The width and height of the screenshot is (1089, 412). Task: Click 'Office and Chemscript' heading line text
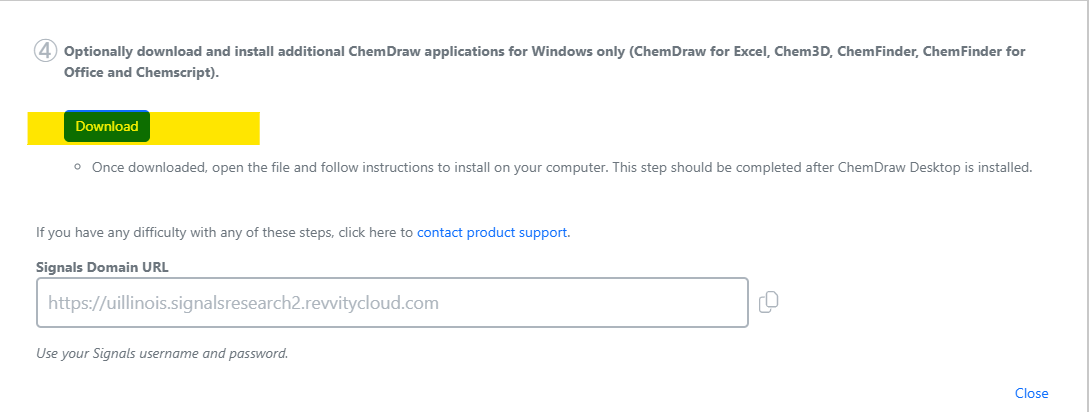tap(142, 72)
